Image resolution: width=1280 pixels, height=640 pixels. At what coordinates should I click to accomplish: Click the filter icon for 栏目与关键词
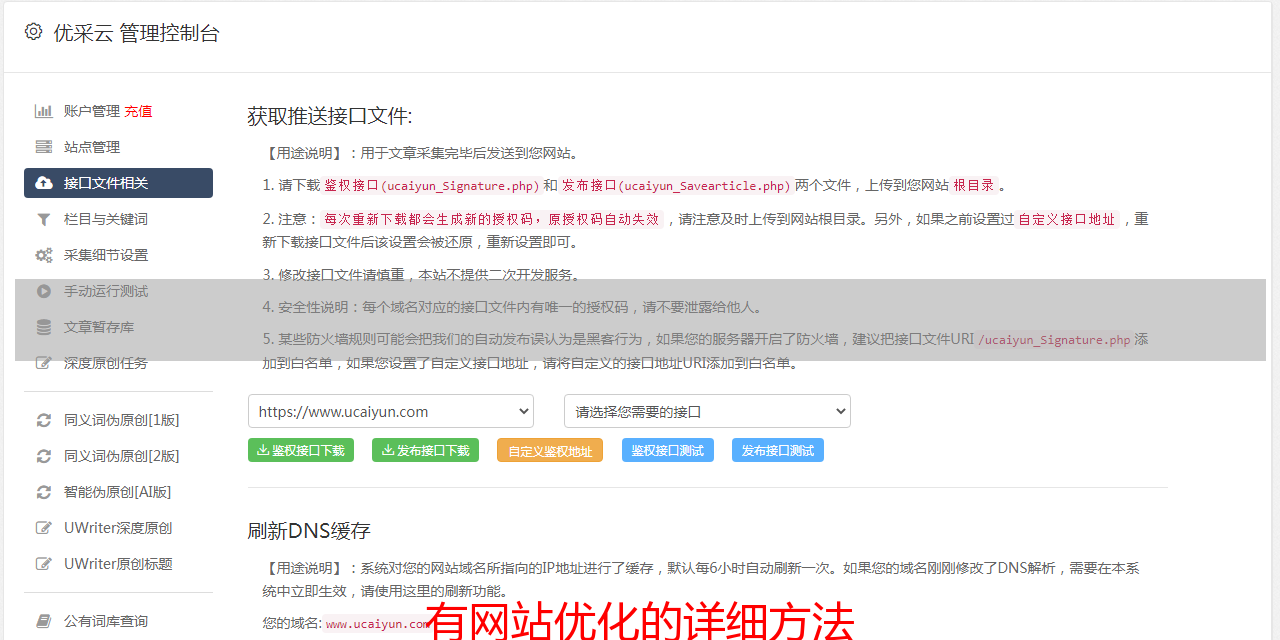tap(44, 219)
